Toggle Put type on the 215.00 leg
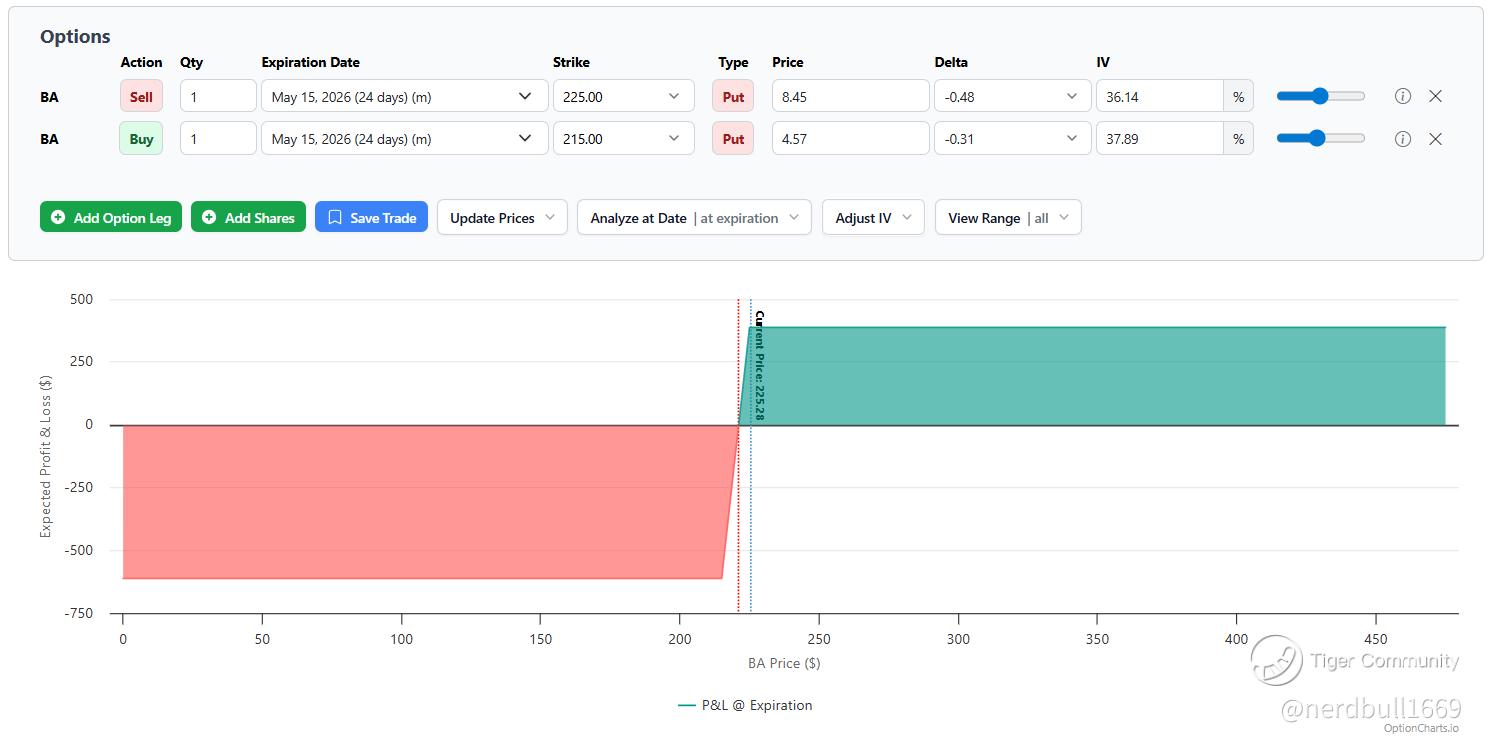The height and width of the screenshot is (742, 1490). [733, 139]
